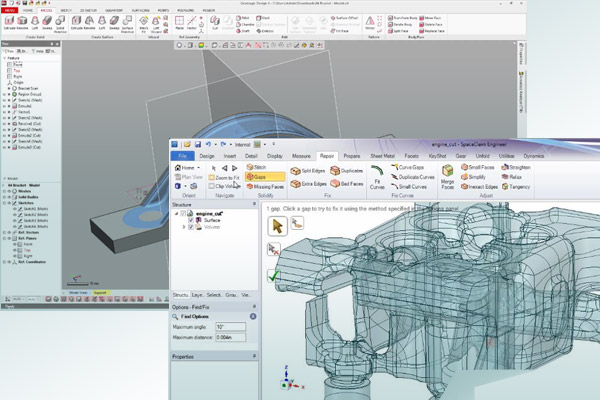Screen dimensions: 600x400
Task: Click the Stitch tool in SpaceClaim Solidify group
Action: point(256,167)
